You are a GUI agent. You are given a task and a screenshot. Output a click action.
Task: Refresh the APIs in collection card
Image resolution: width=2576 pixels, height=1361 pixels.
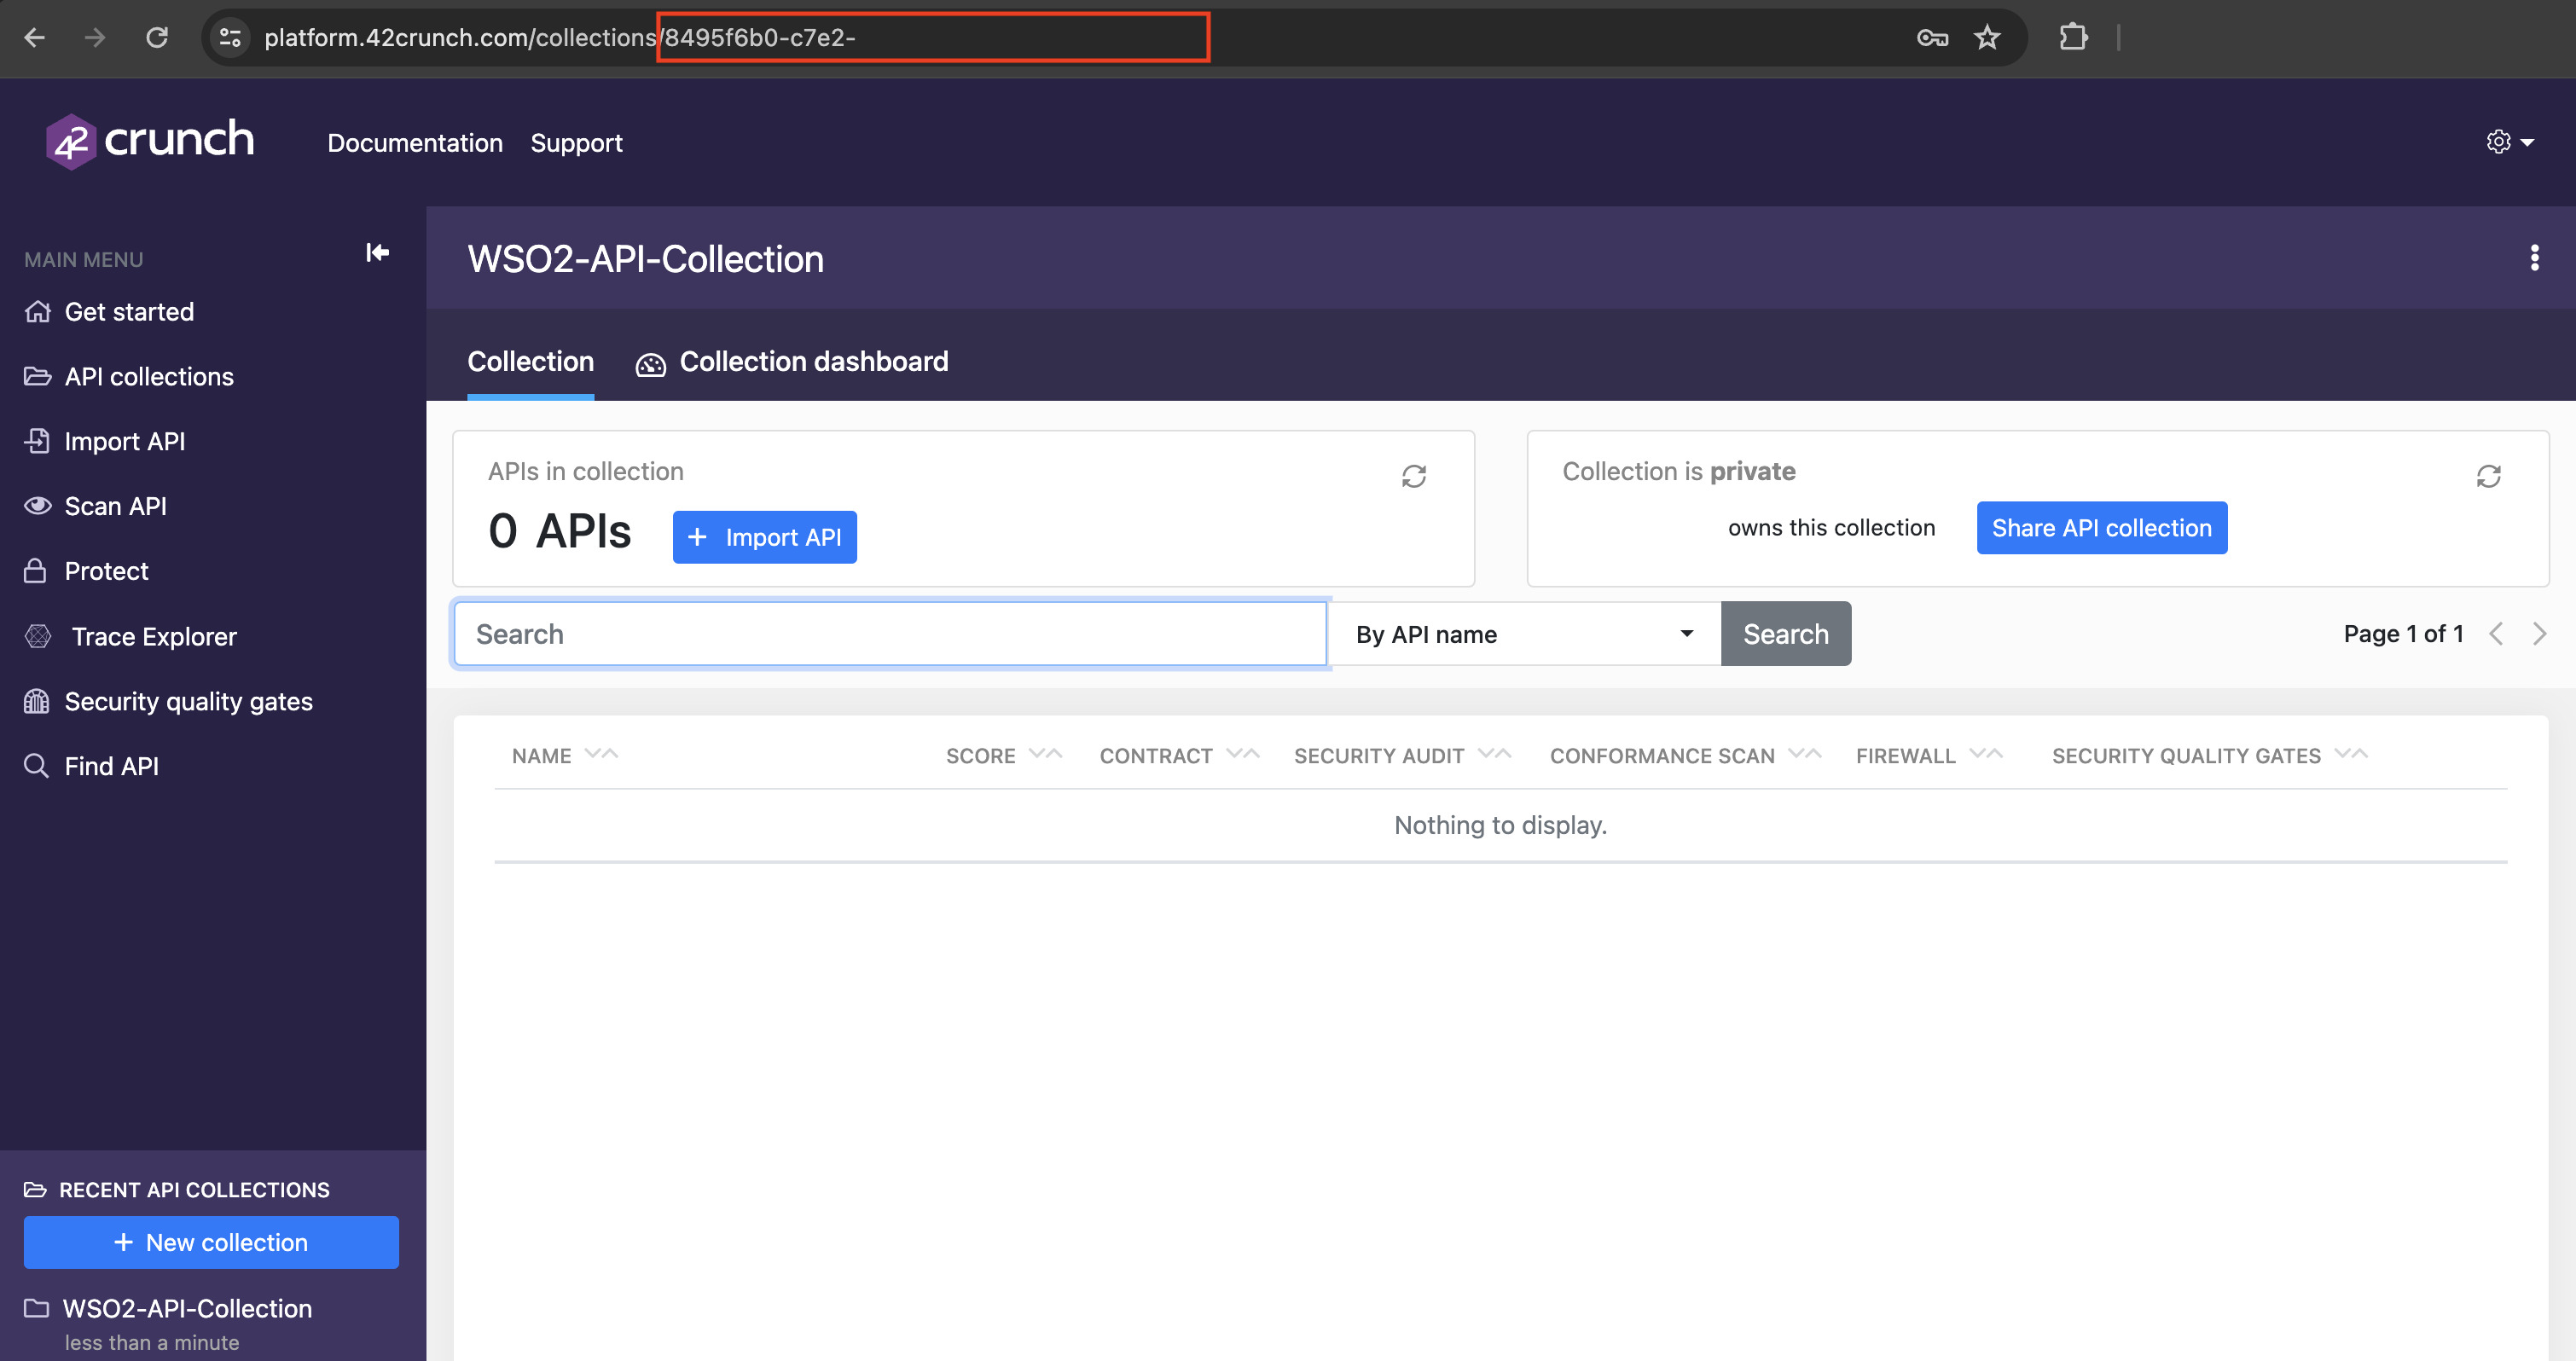click(x=1413, y=476)
